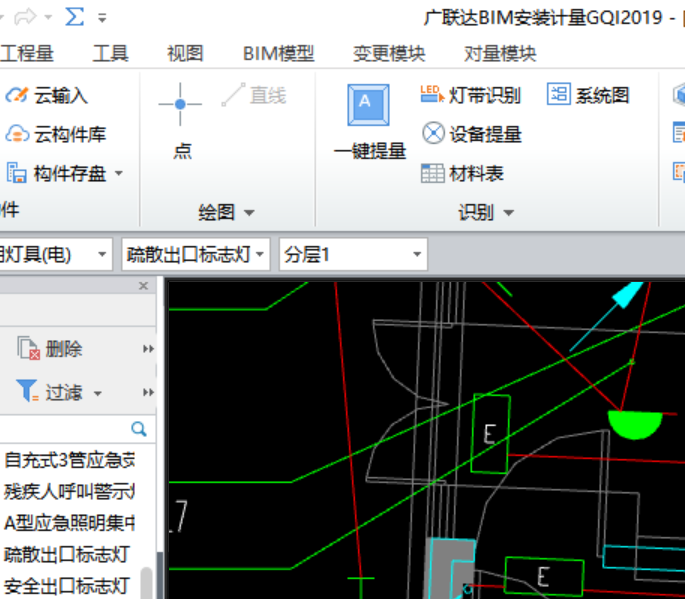Click the 构件存盘 save component icon
Screen dimensions: 685x599
click(x=17, y=173)
